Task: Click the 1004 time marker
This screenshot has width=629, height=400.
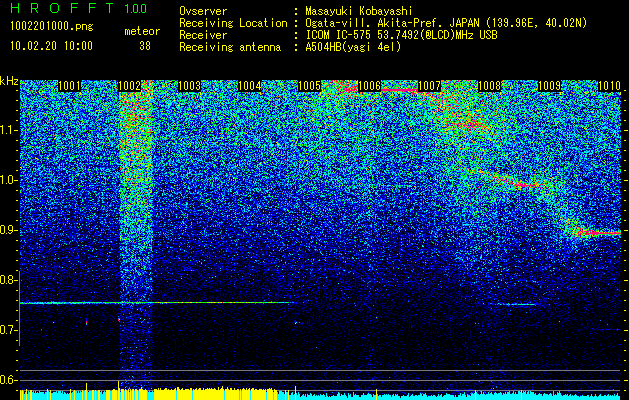Action: click(x=250, y=86)
